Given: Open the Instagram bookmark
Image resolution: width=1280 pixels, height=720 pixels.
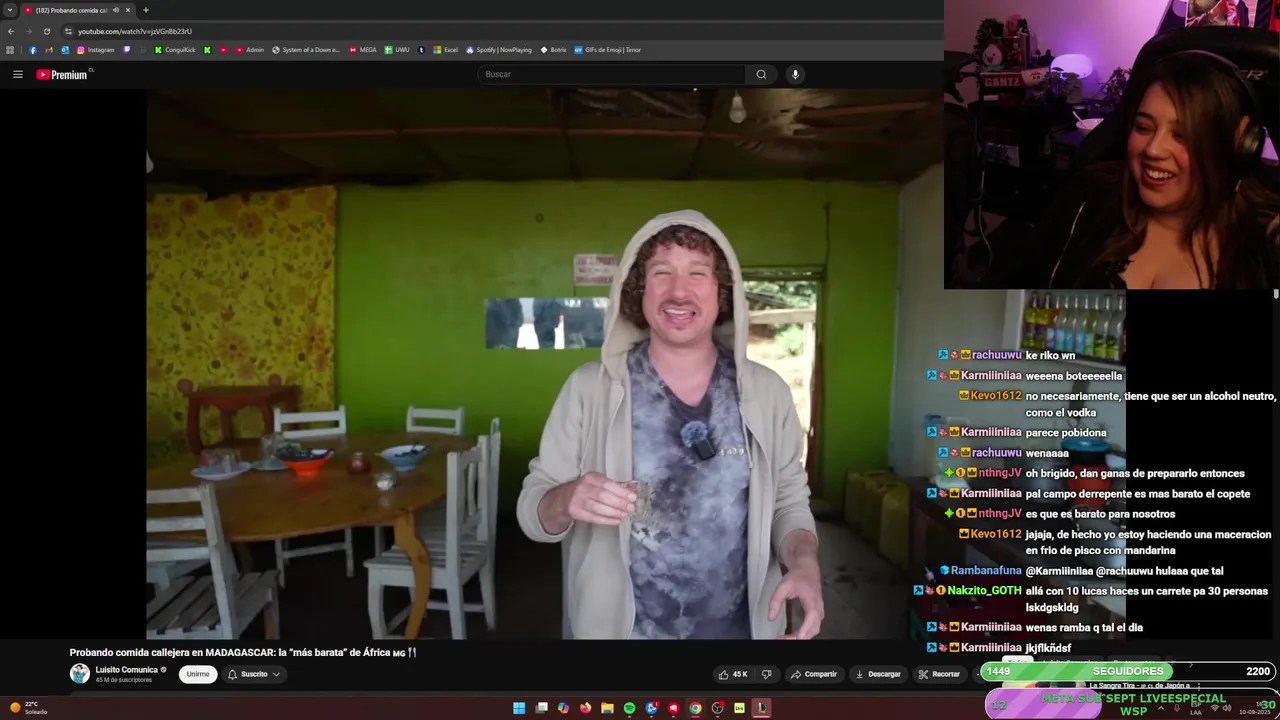Looking at the screenshot, I should [x=96, y=50].
